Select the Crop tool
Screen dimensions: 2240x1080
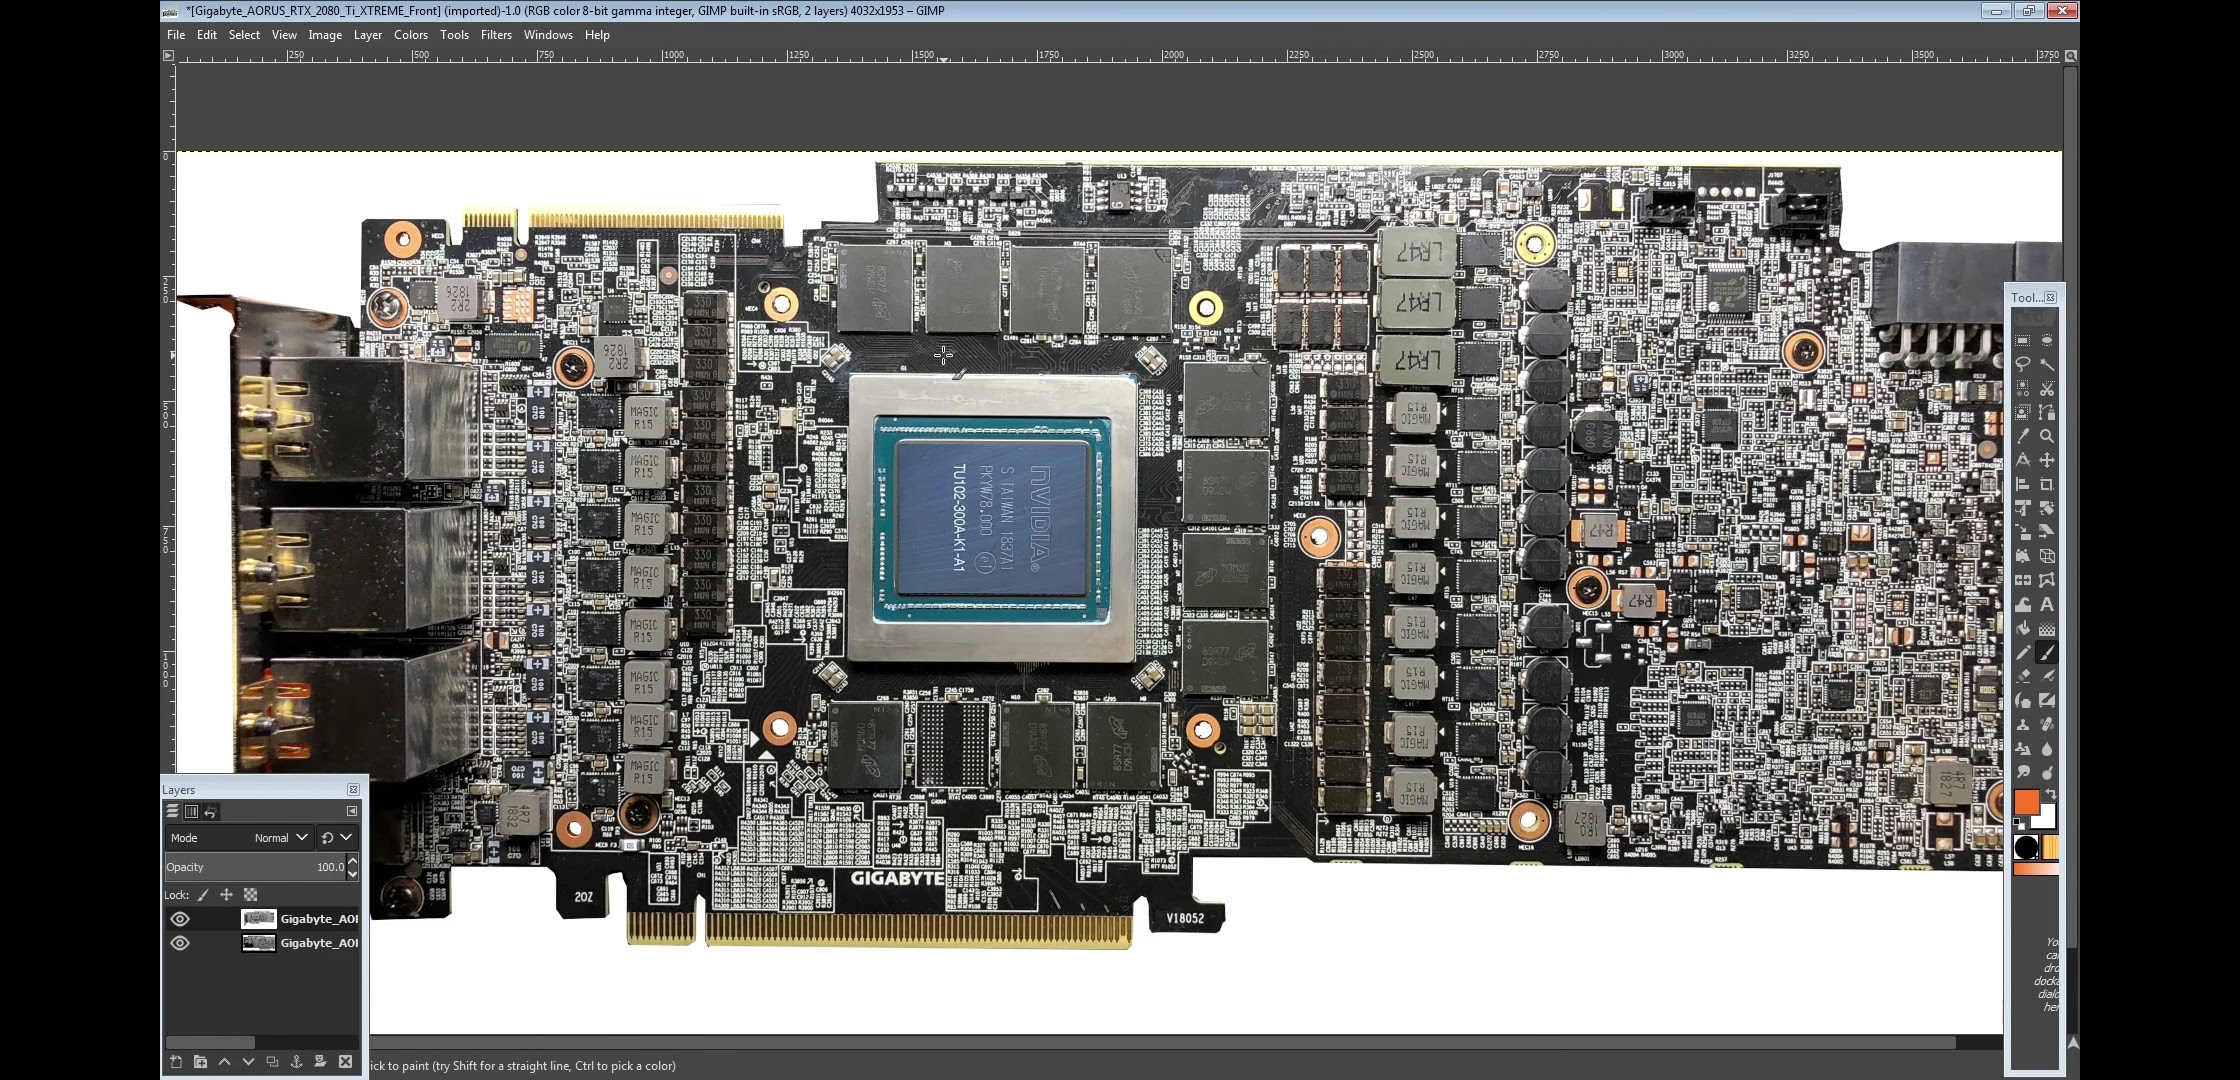click(2046, 483)
